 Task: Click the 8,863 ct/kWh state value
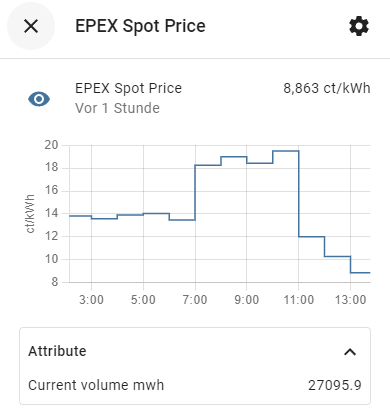click(x=327, y=88)
